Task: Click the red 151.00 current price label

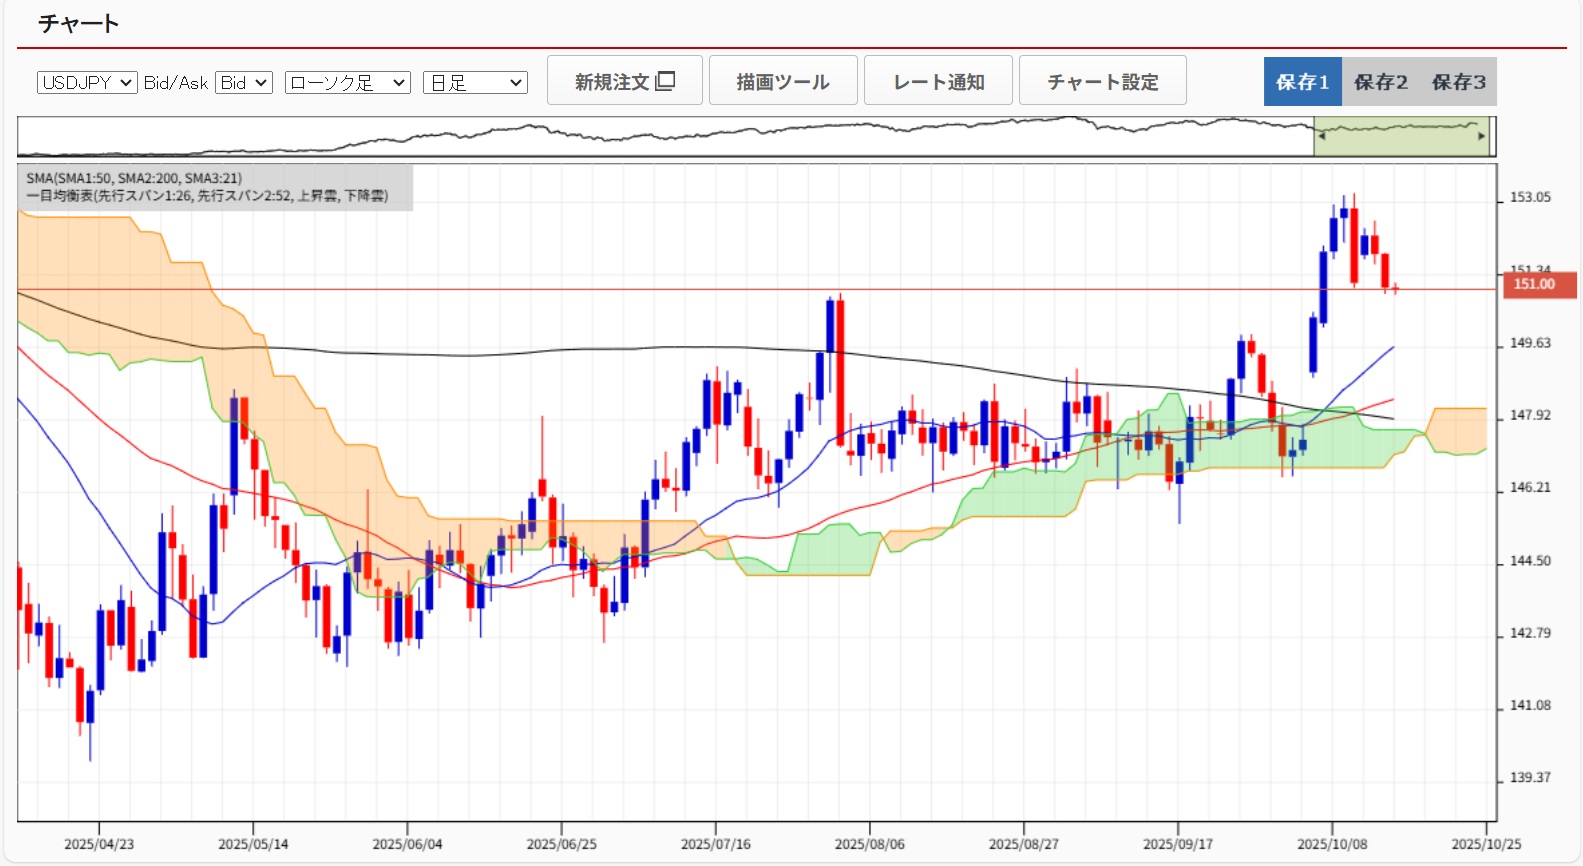Action: (x=1534, y=284)
